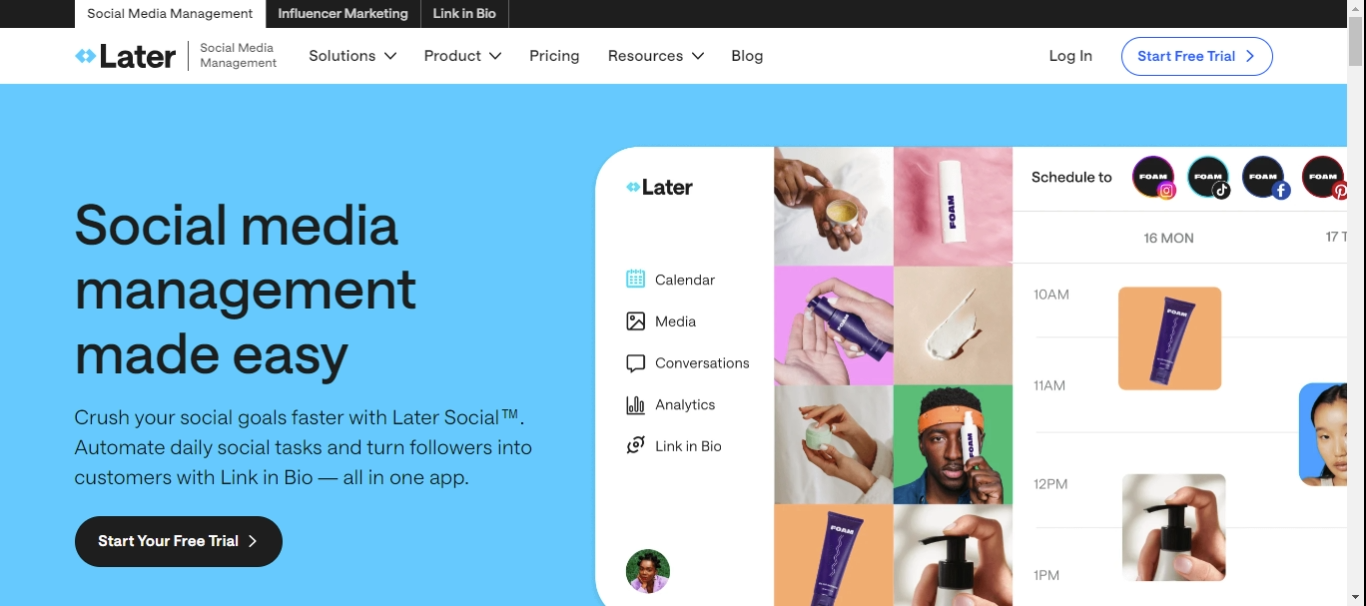
Task: Open the Analytics bar chart icon
Action: (635, 405)
